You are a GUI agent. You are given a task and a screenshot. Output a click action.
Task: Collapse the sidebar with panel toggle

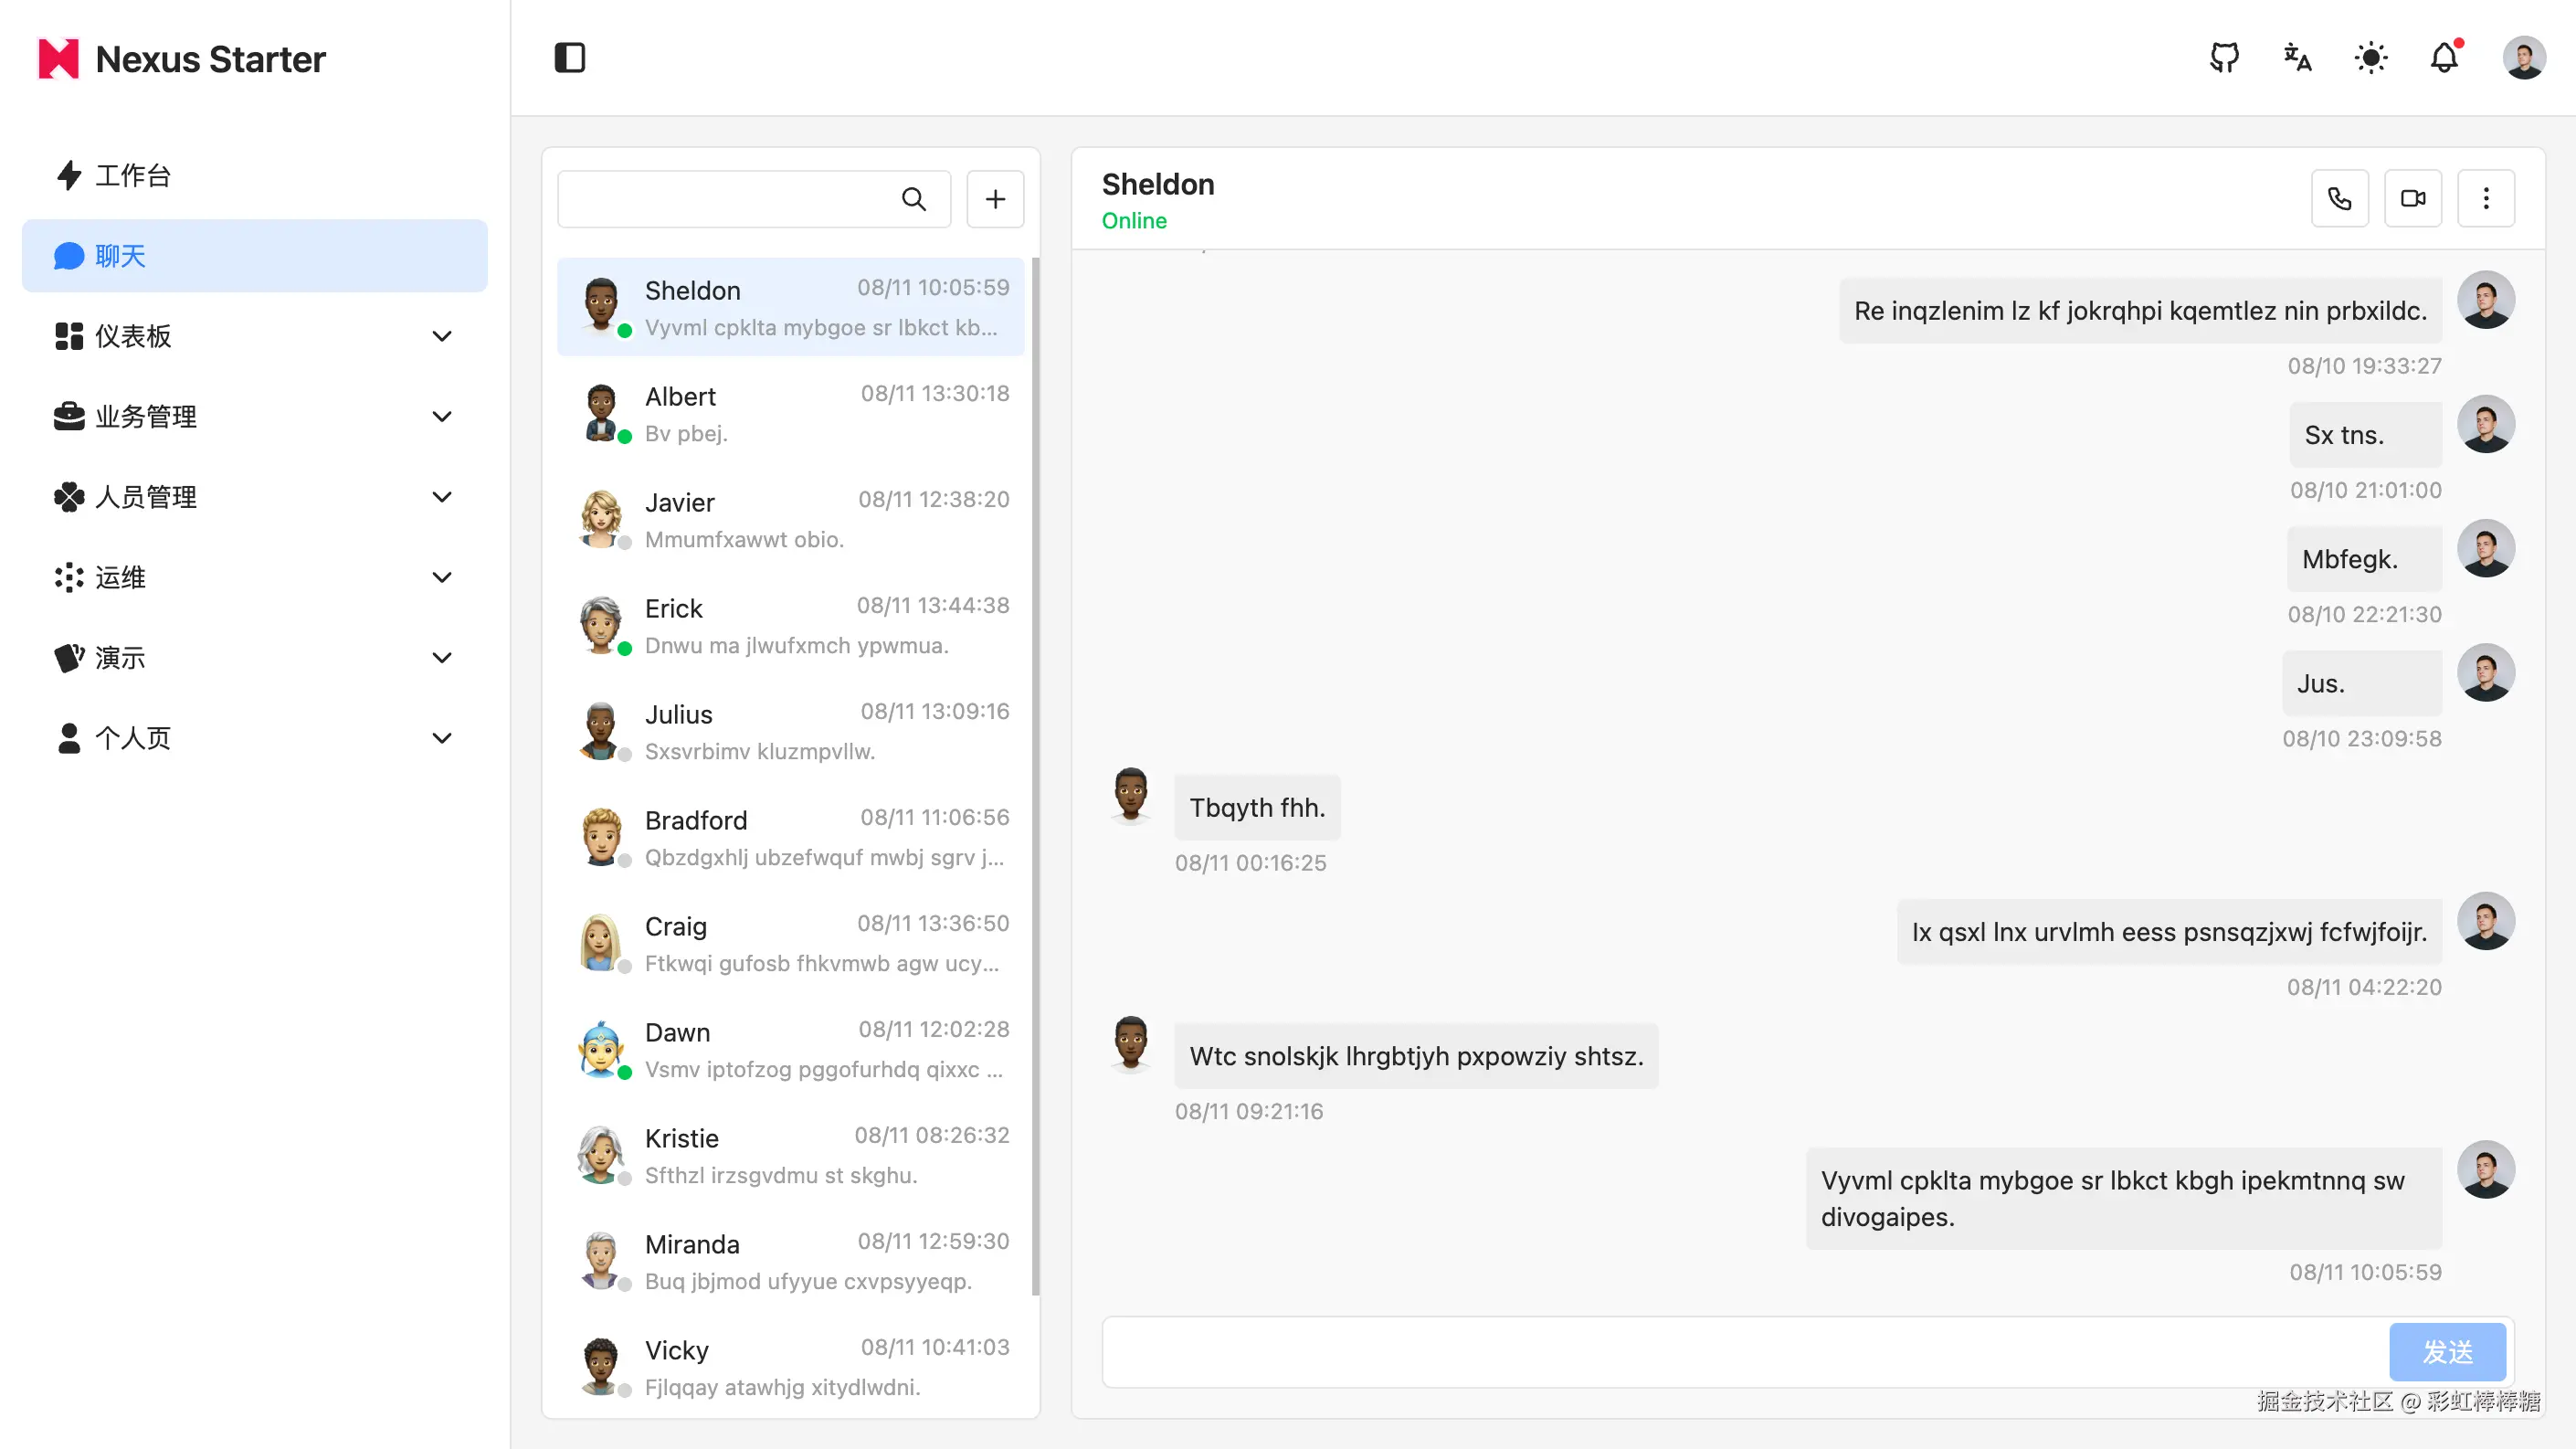click(x=569, y=58)
